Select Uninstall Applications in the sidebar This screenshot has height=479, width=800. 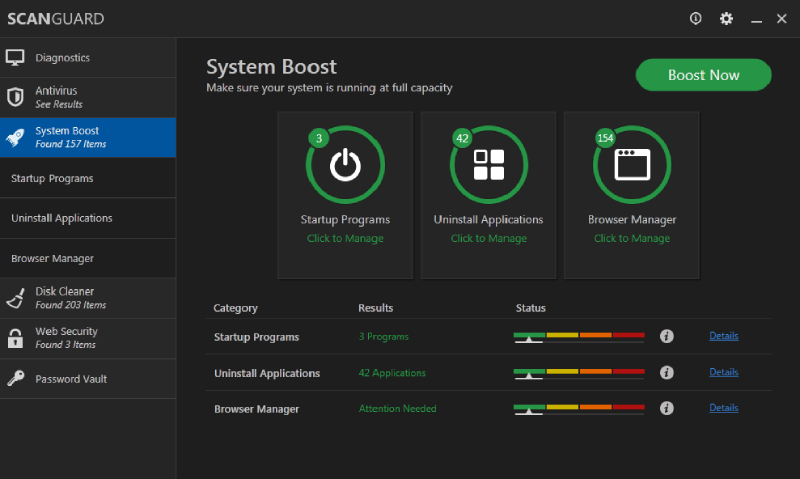coord(88,218)
